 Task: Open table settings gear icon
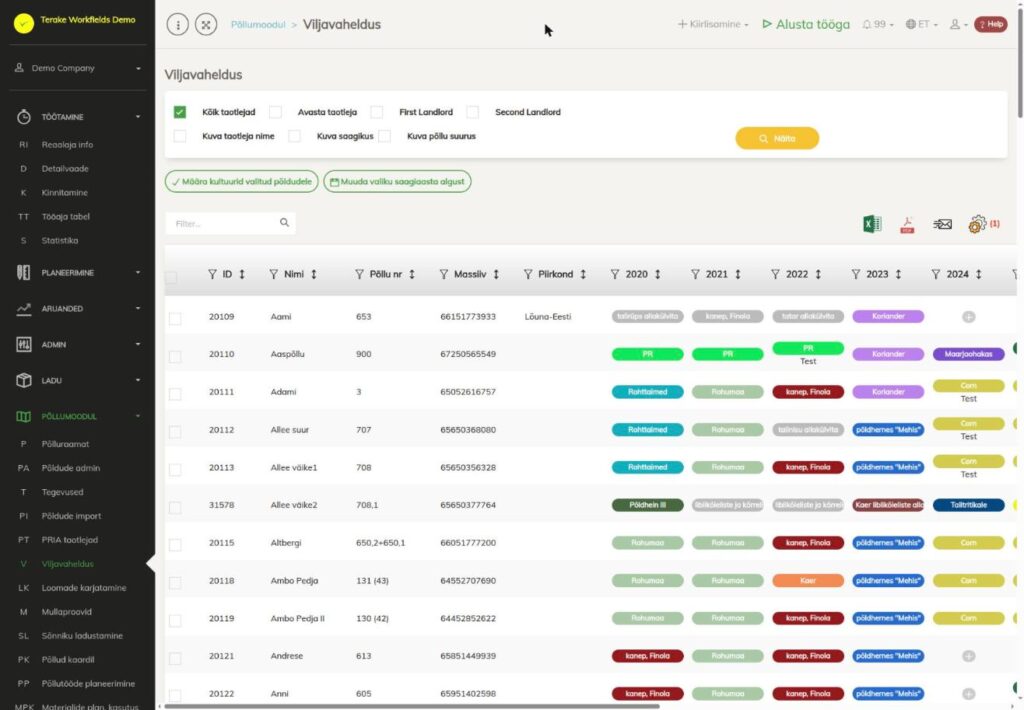pyautogui.click(x=977, y=224)
